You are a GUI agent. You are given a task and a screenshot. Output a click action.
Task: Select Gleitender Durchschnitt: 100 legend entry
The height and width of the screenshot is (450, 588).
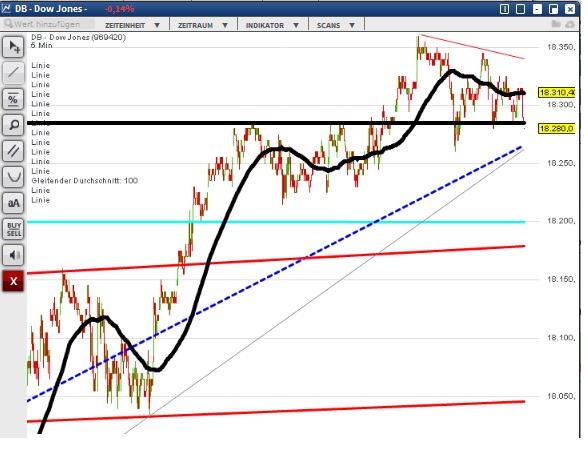(x=85, y=181)
